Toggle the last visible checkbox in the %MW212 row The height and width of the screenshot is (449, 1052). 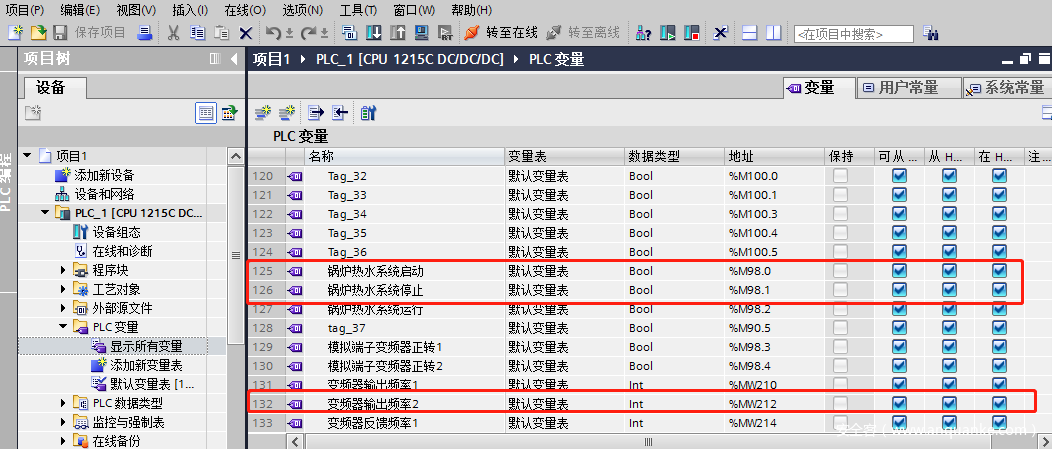click(999, 404)
